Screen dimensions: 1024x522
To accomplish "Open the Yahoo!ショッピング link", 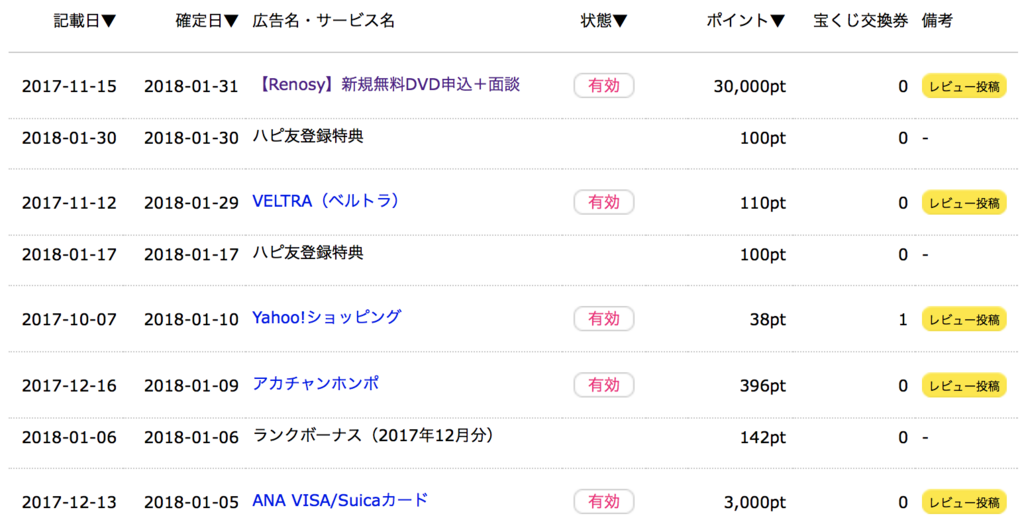I will click(x=327, y=318).
